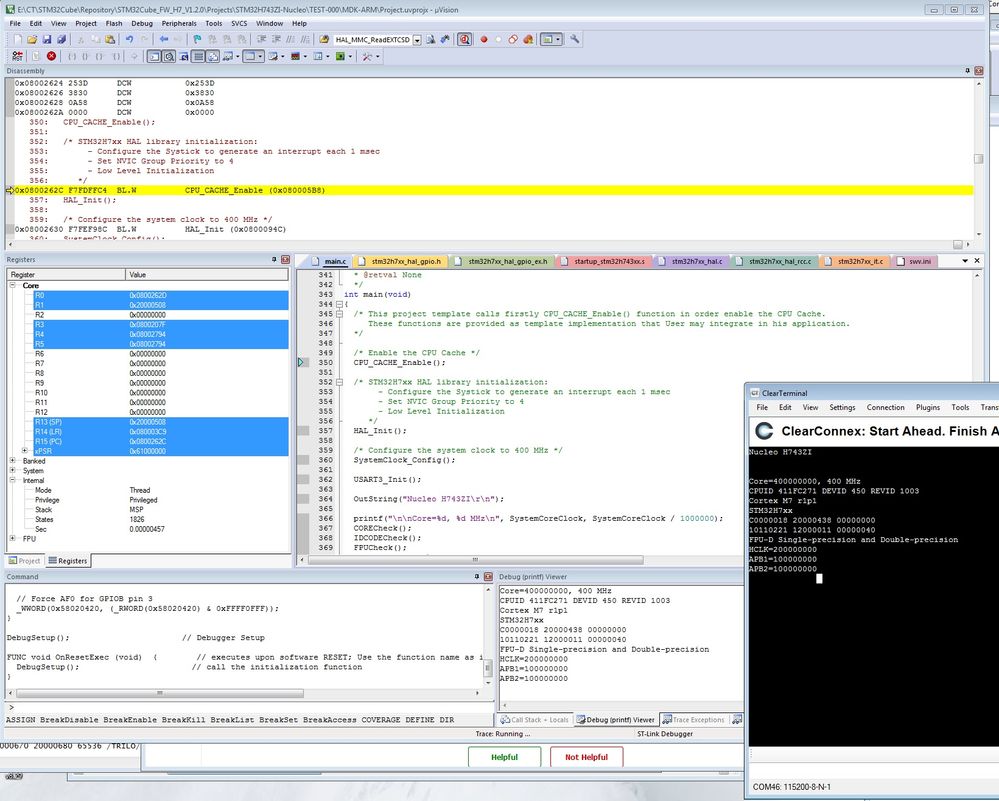Click the Undo arrow icon

129,40
